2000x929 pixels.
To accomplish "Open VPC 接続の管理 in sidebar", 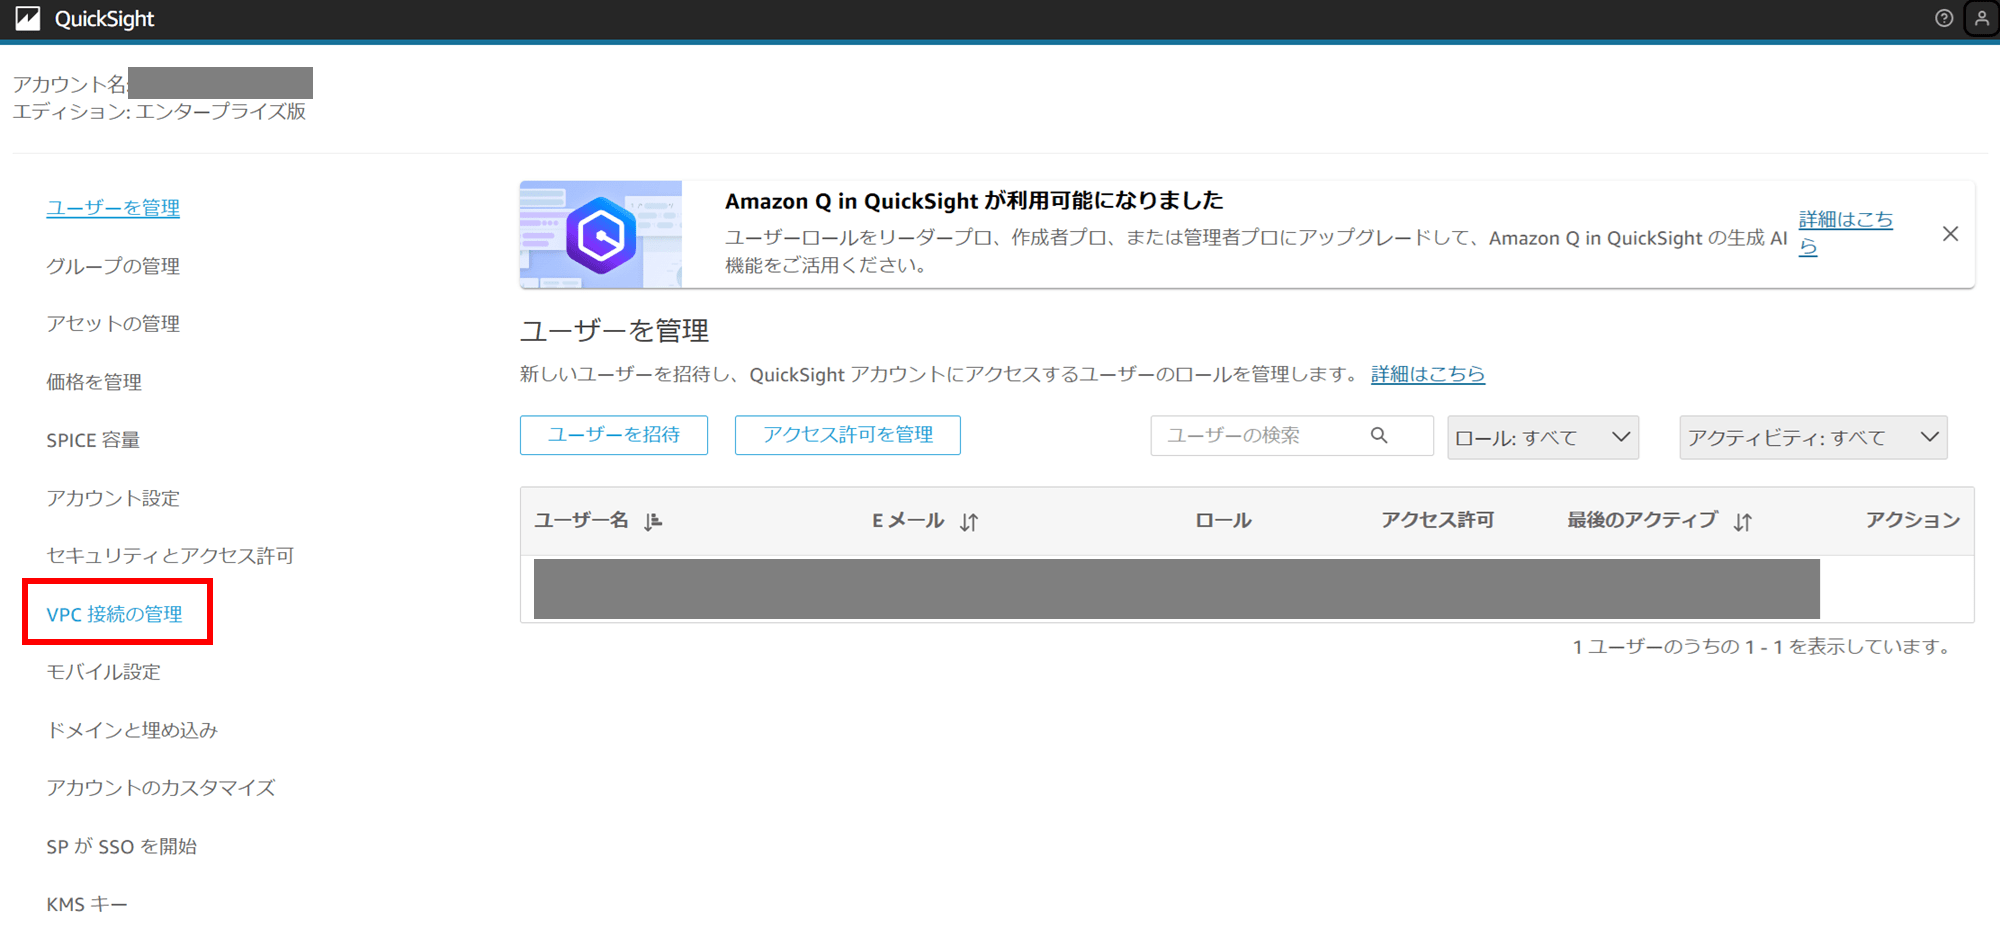I will [115, 614].
